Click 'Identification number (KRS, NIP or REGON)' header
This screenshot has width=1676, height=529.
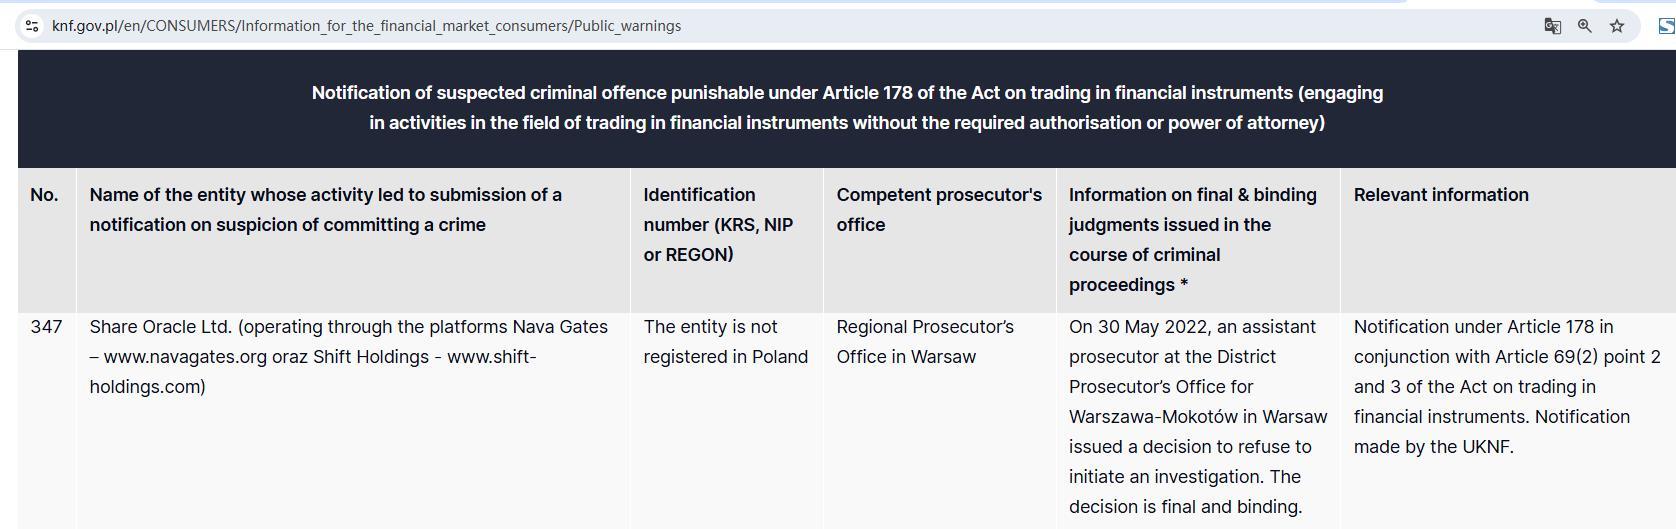[x=718, y=225]
